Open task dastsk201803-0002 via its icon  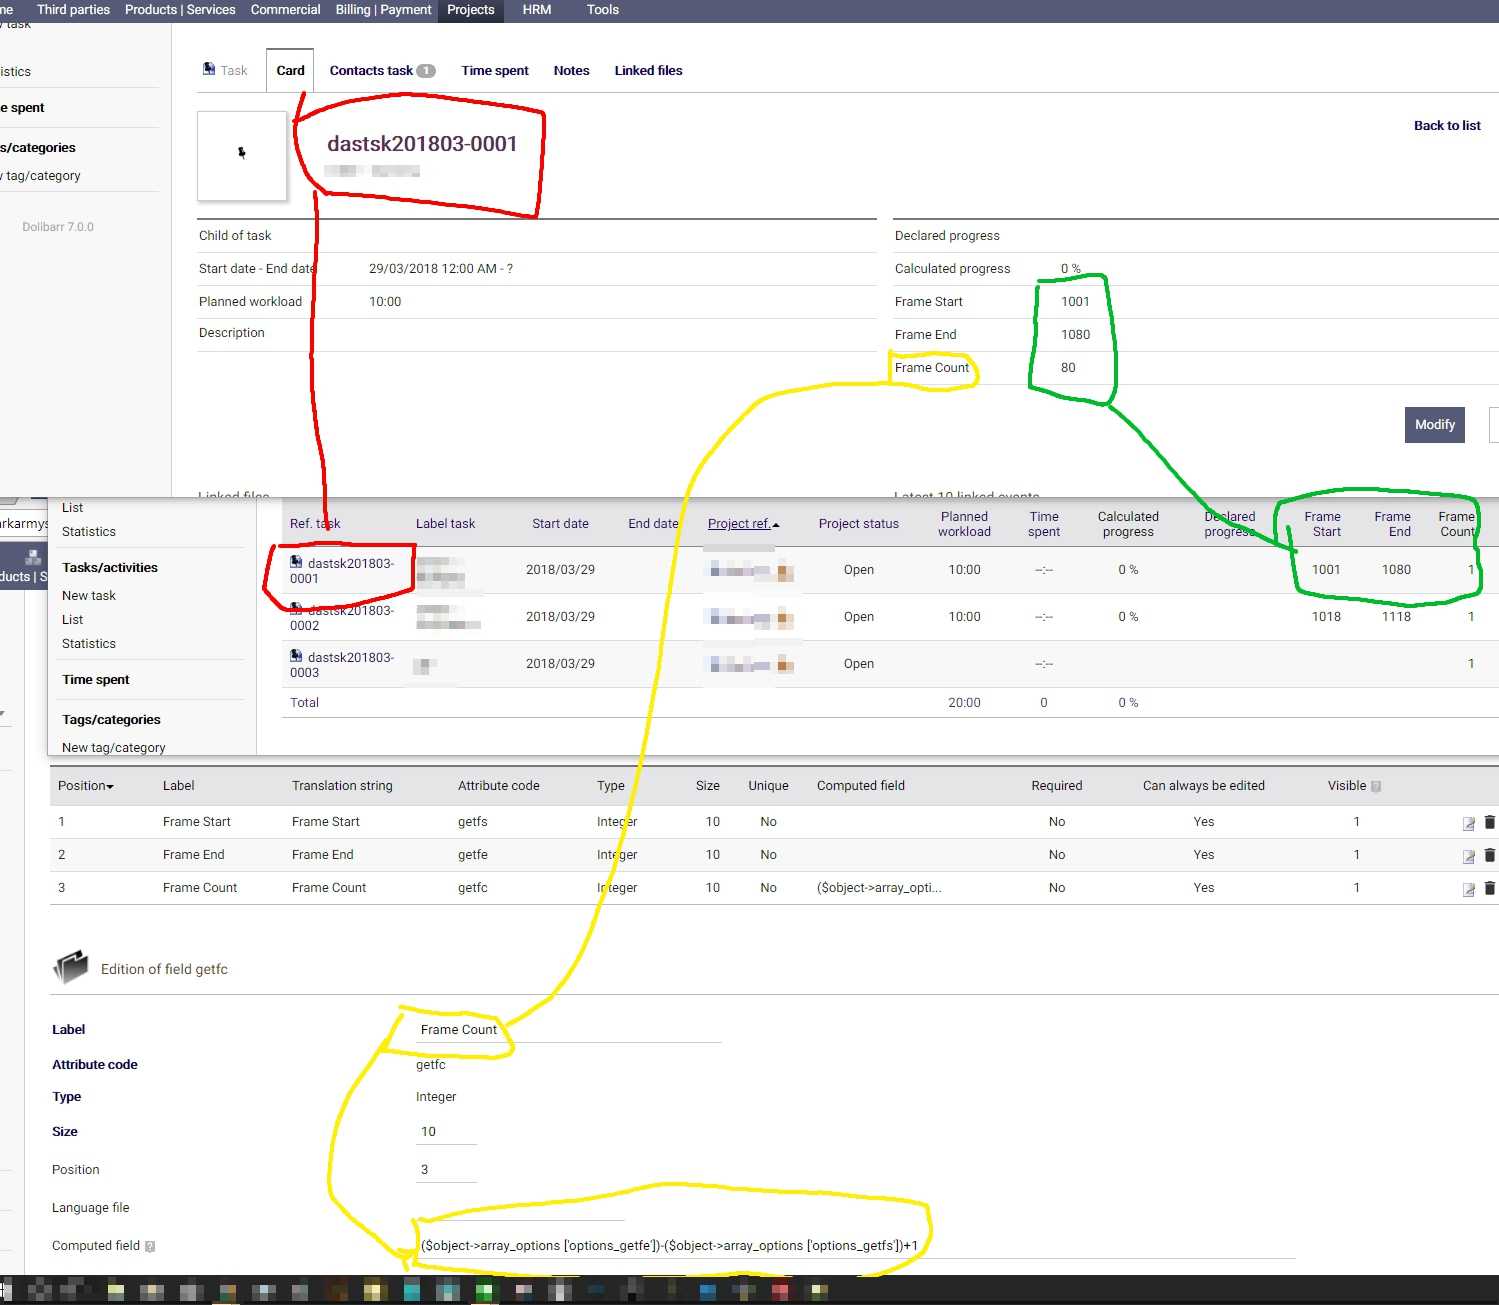pos(296,609)
